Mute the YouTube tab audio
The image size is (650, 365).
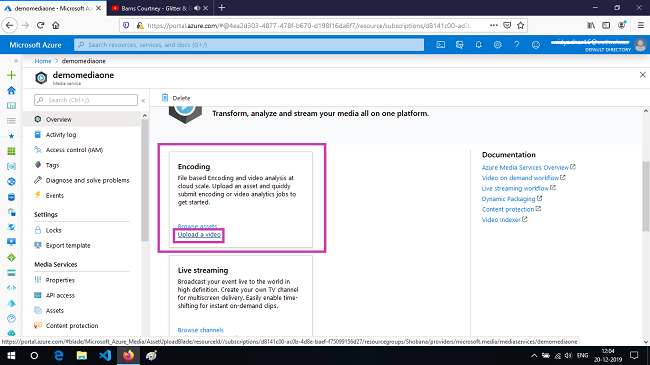click(197, 8)
